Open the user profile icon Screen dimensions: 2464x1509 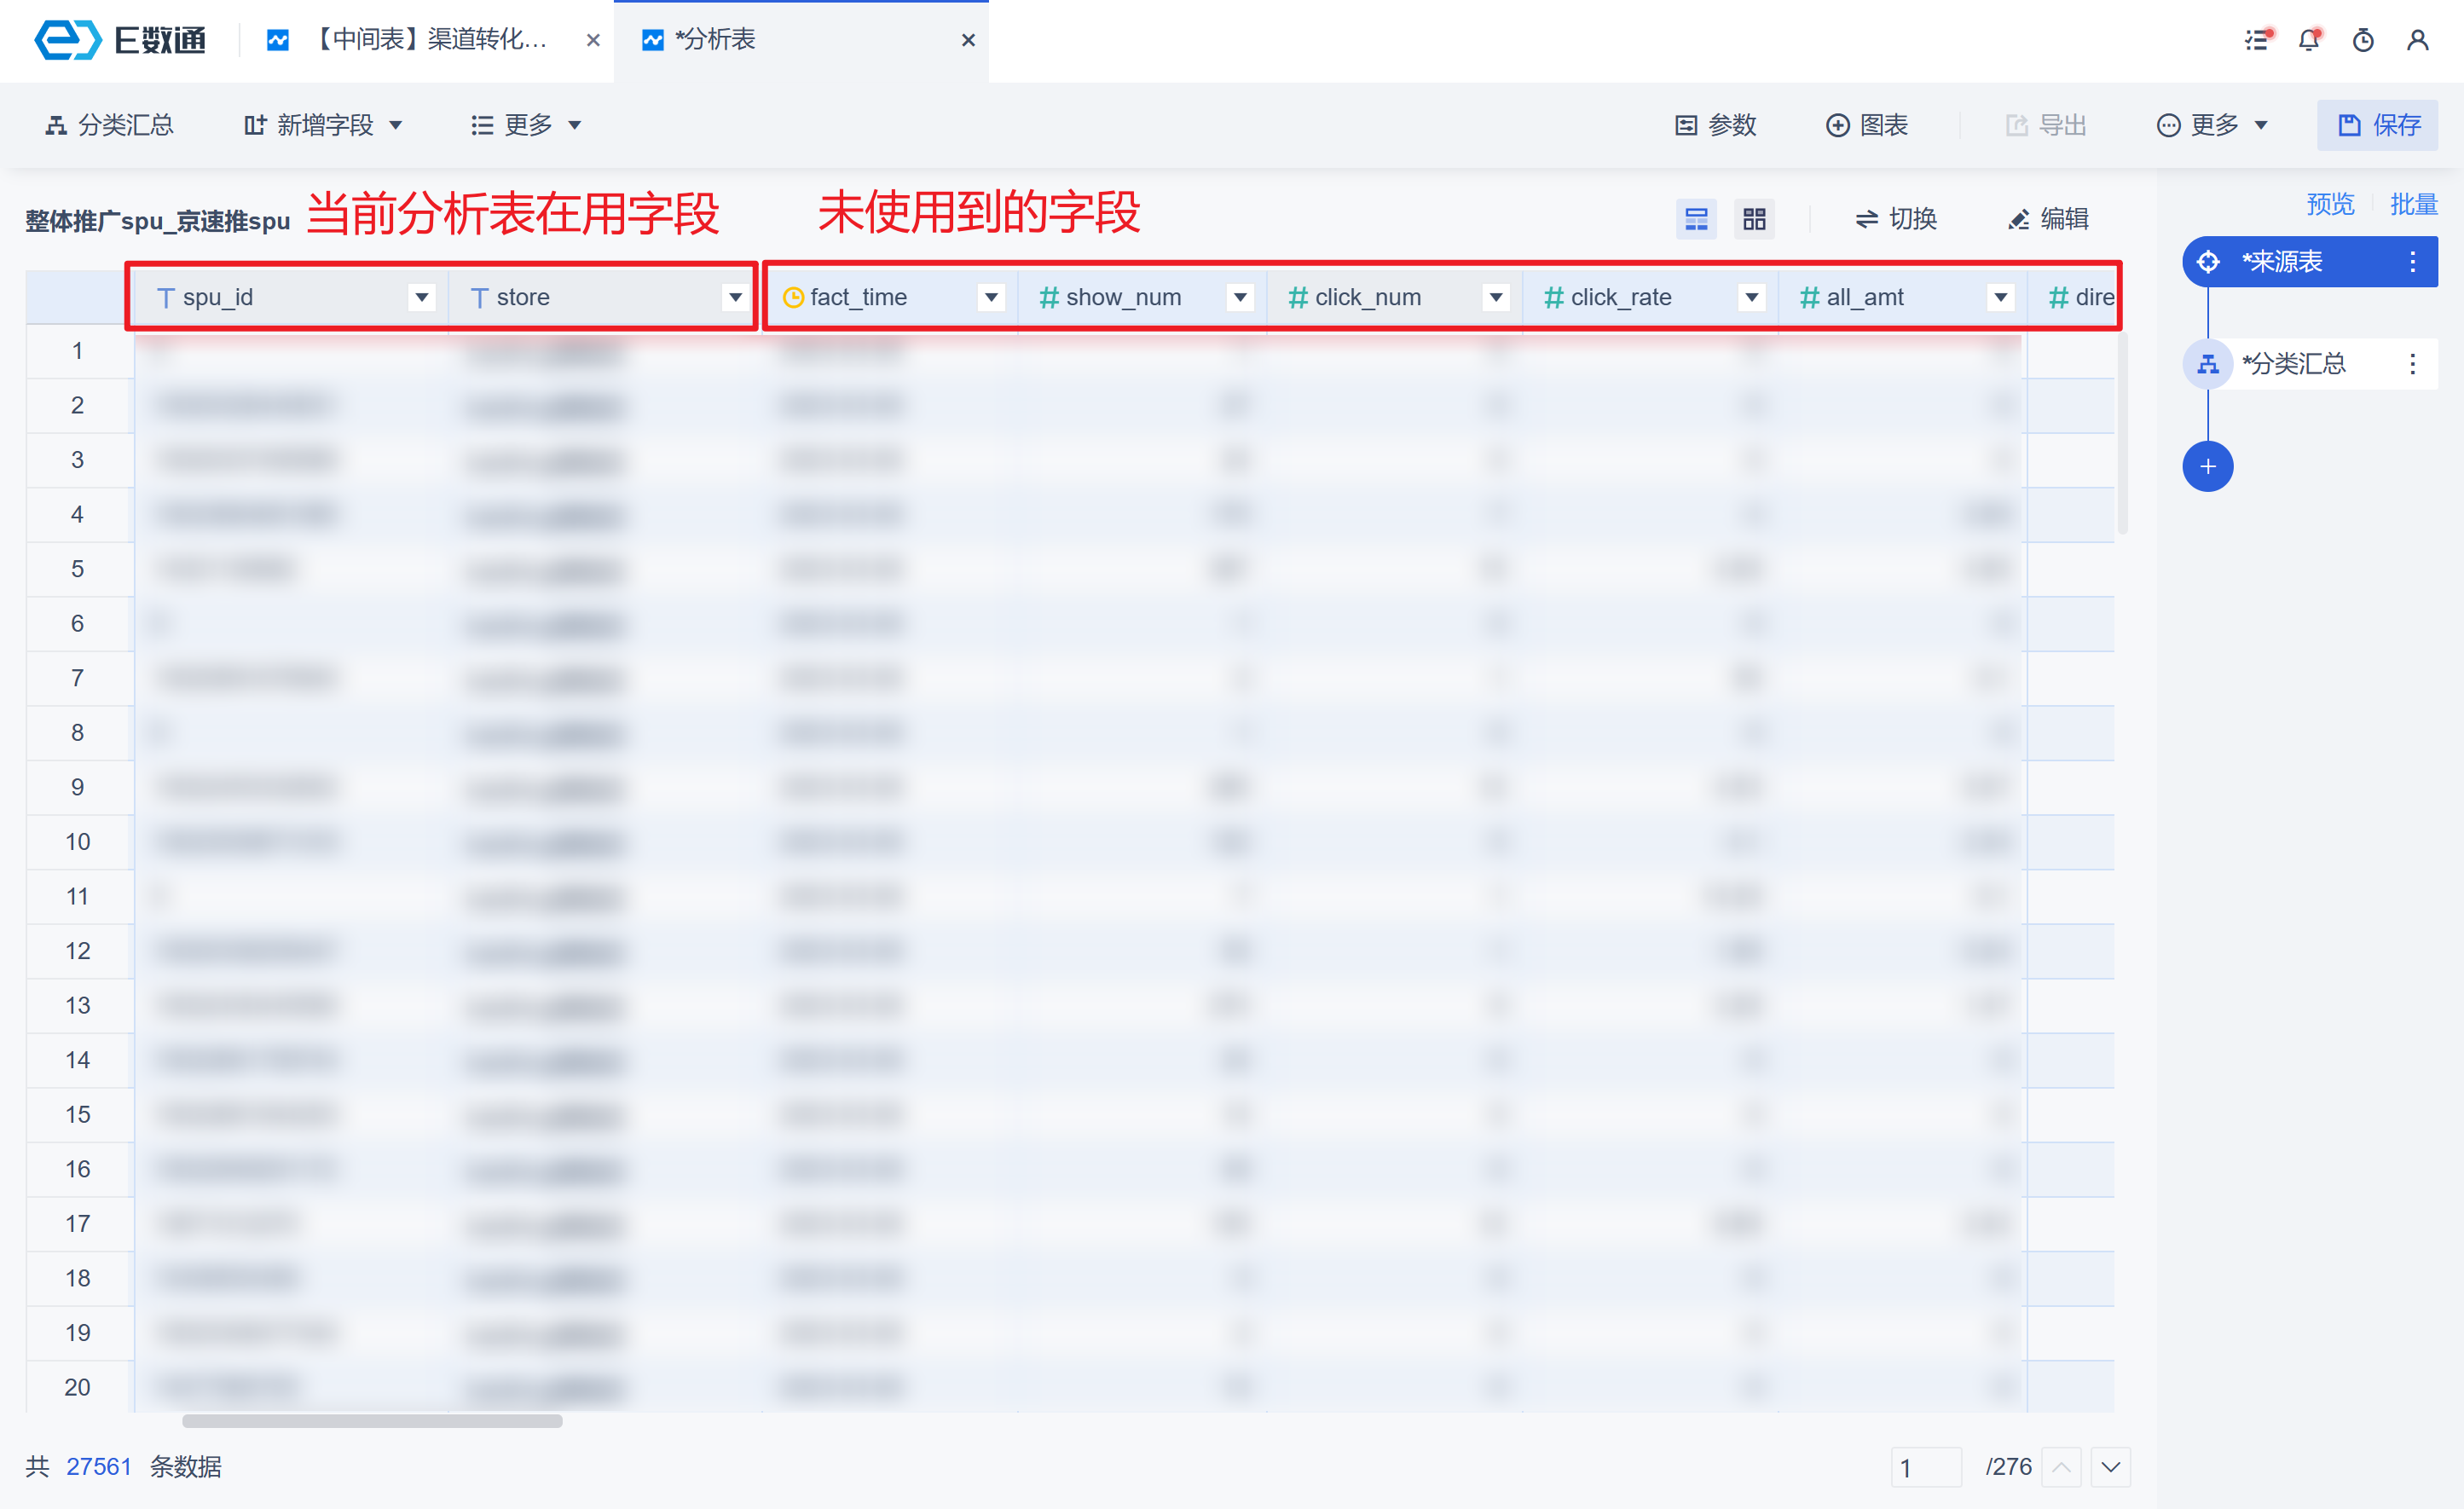[2418, 40]
